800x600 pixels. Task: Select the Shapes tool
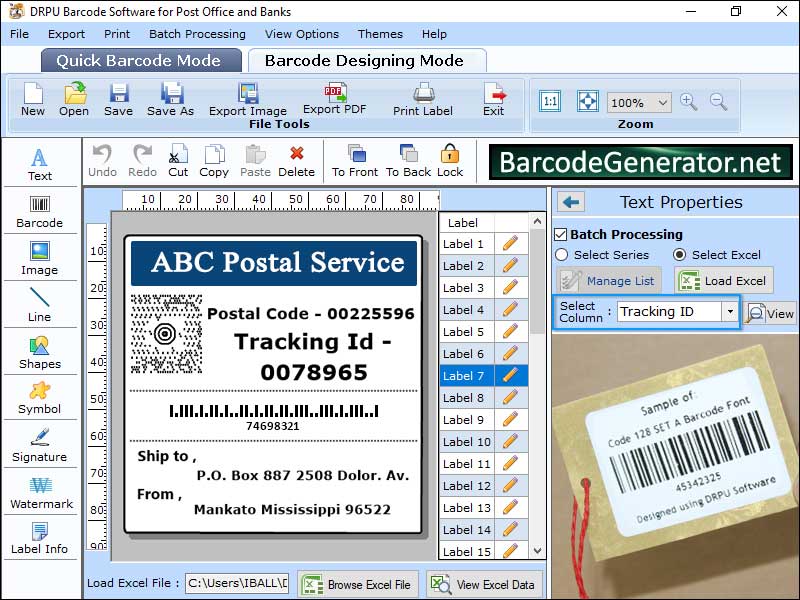tap(40, 351)
